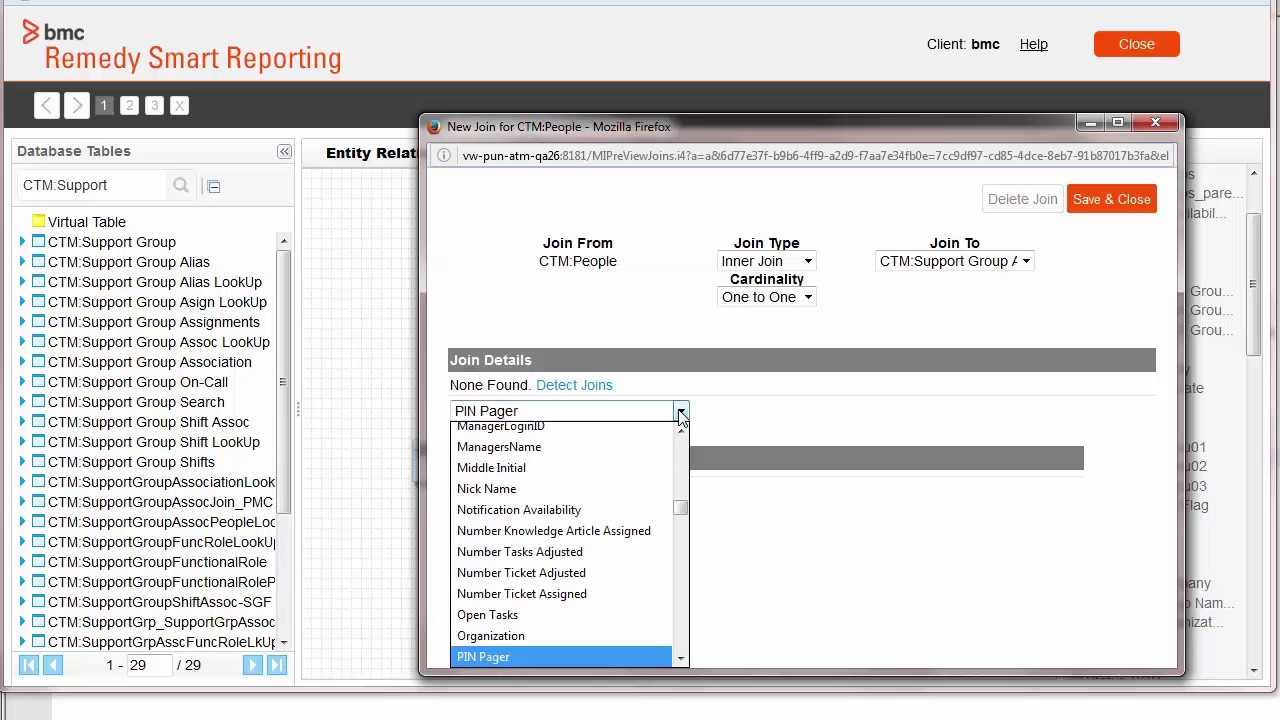Select CTM:Support Group Assoc LookUp table
Screen dimensions: 1280x720
pos(158,341)
